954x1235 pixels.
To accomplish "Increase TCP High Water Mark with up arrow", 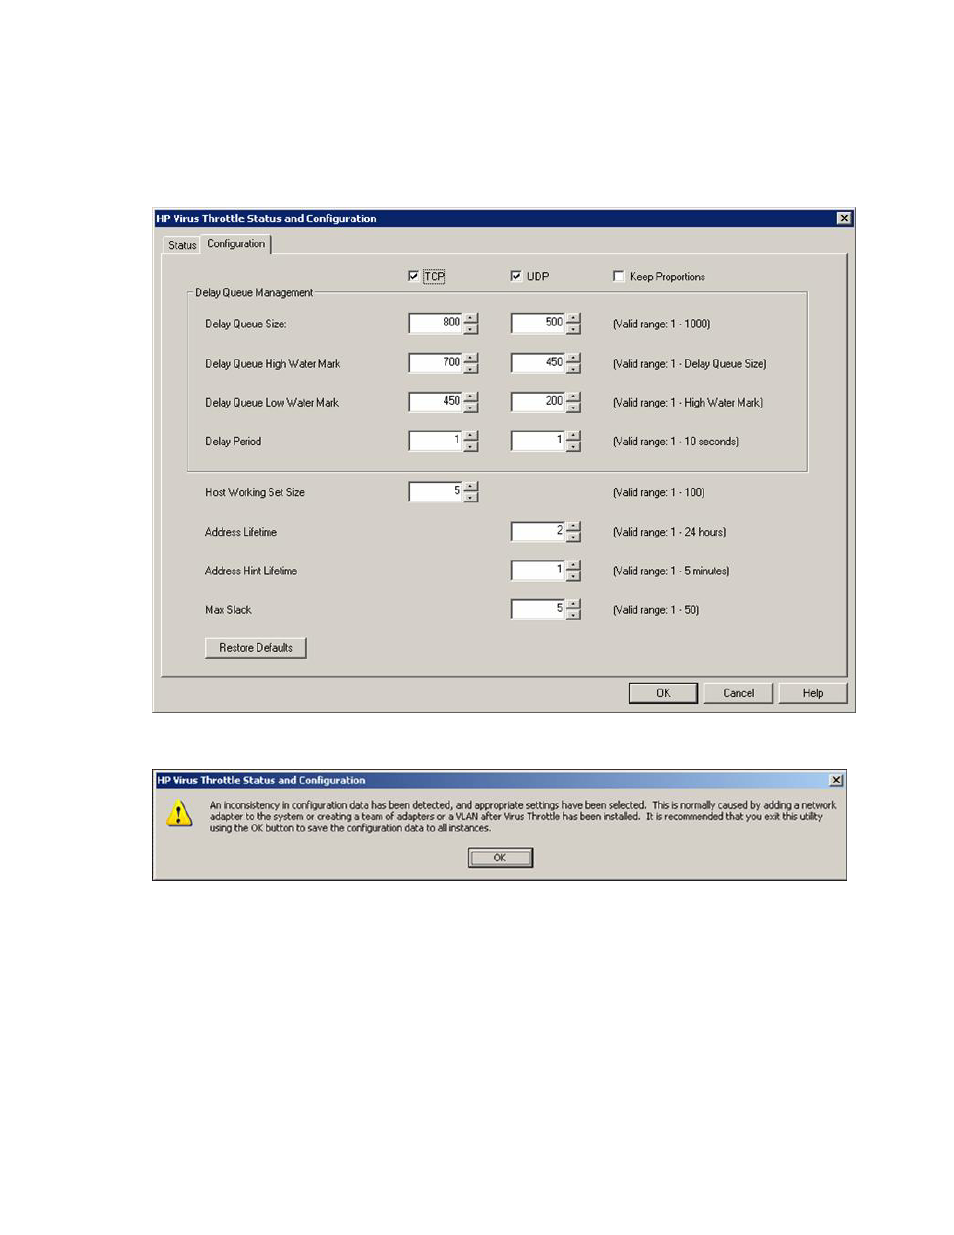I will click(471, 358).
